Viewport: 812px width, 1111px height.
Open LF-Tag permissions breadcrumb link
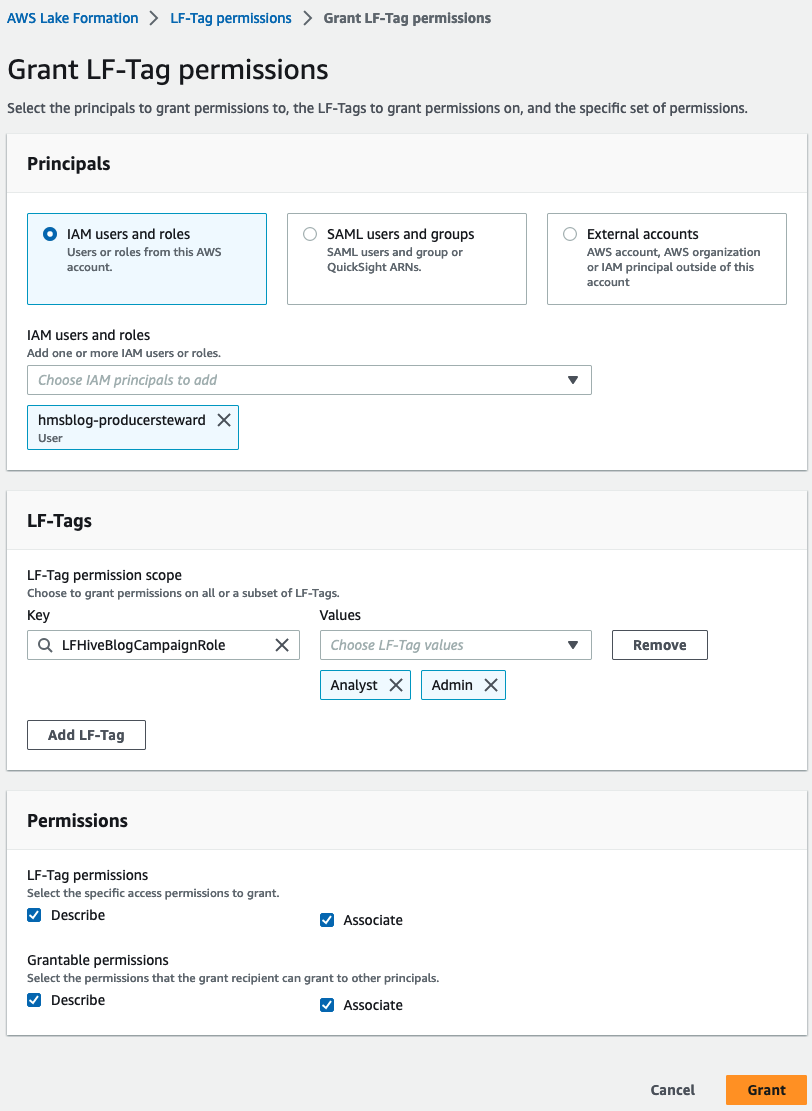(x=231, y=18)
